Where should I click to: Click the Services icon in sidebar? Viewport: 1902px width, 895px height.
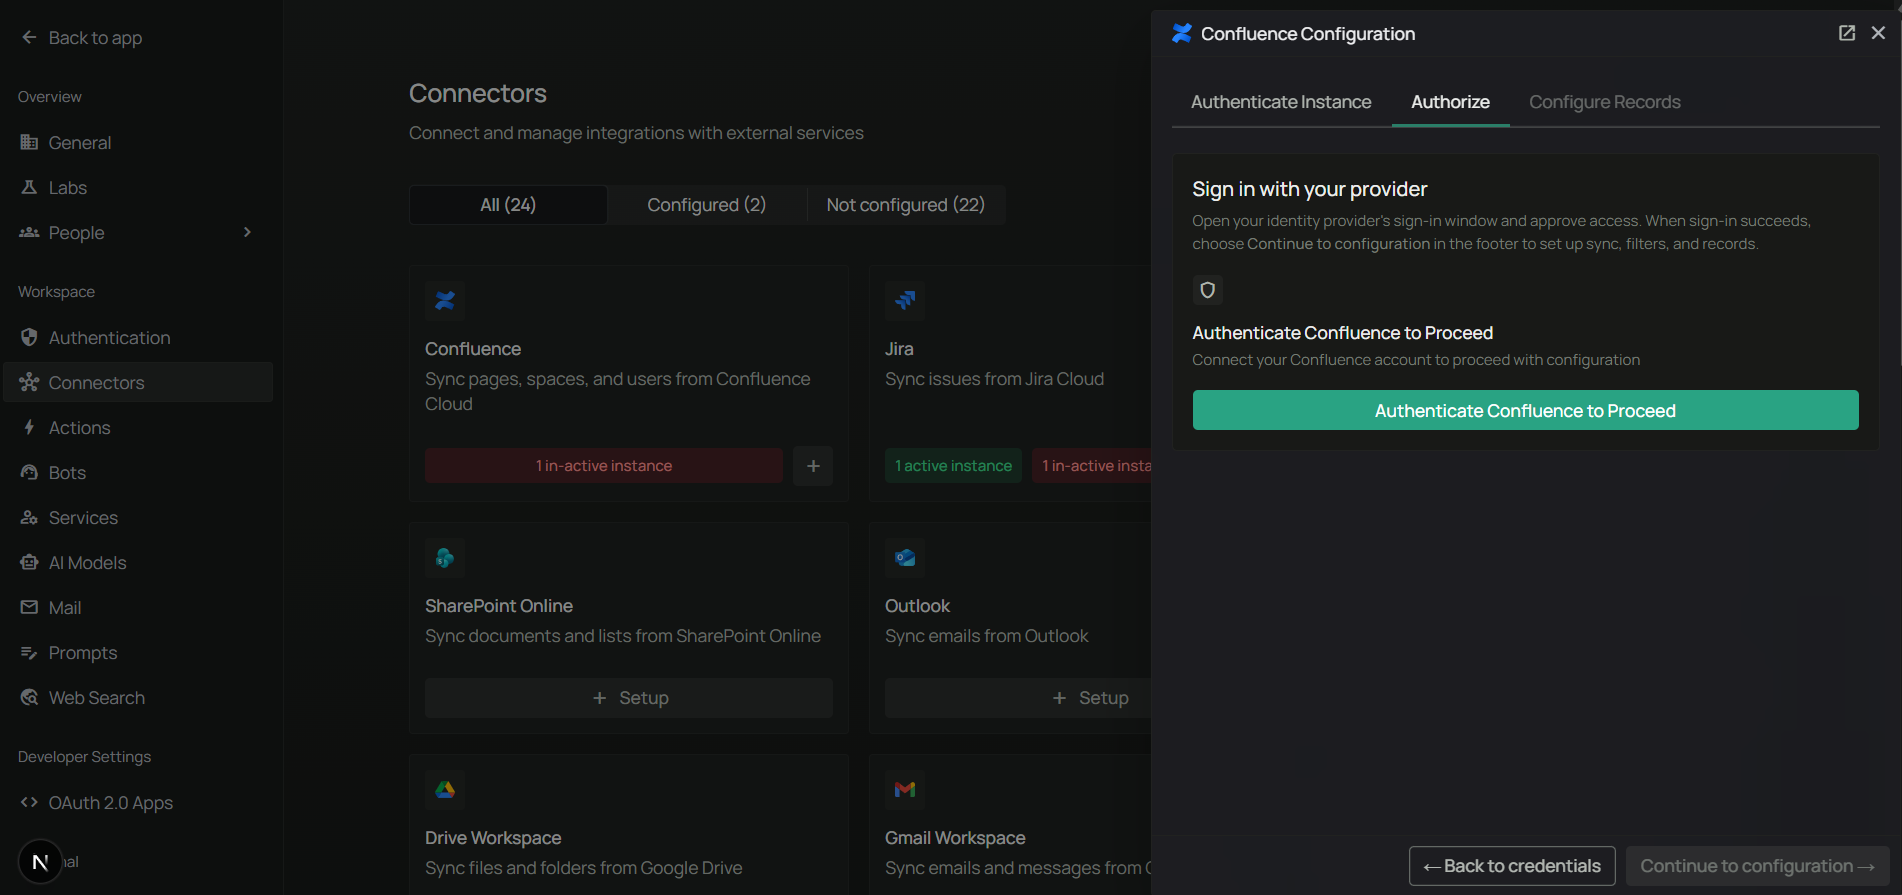tap(29, 517)
